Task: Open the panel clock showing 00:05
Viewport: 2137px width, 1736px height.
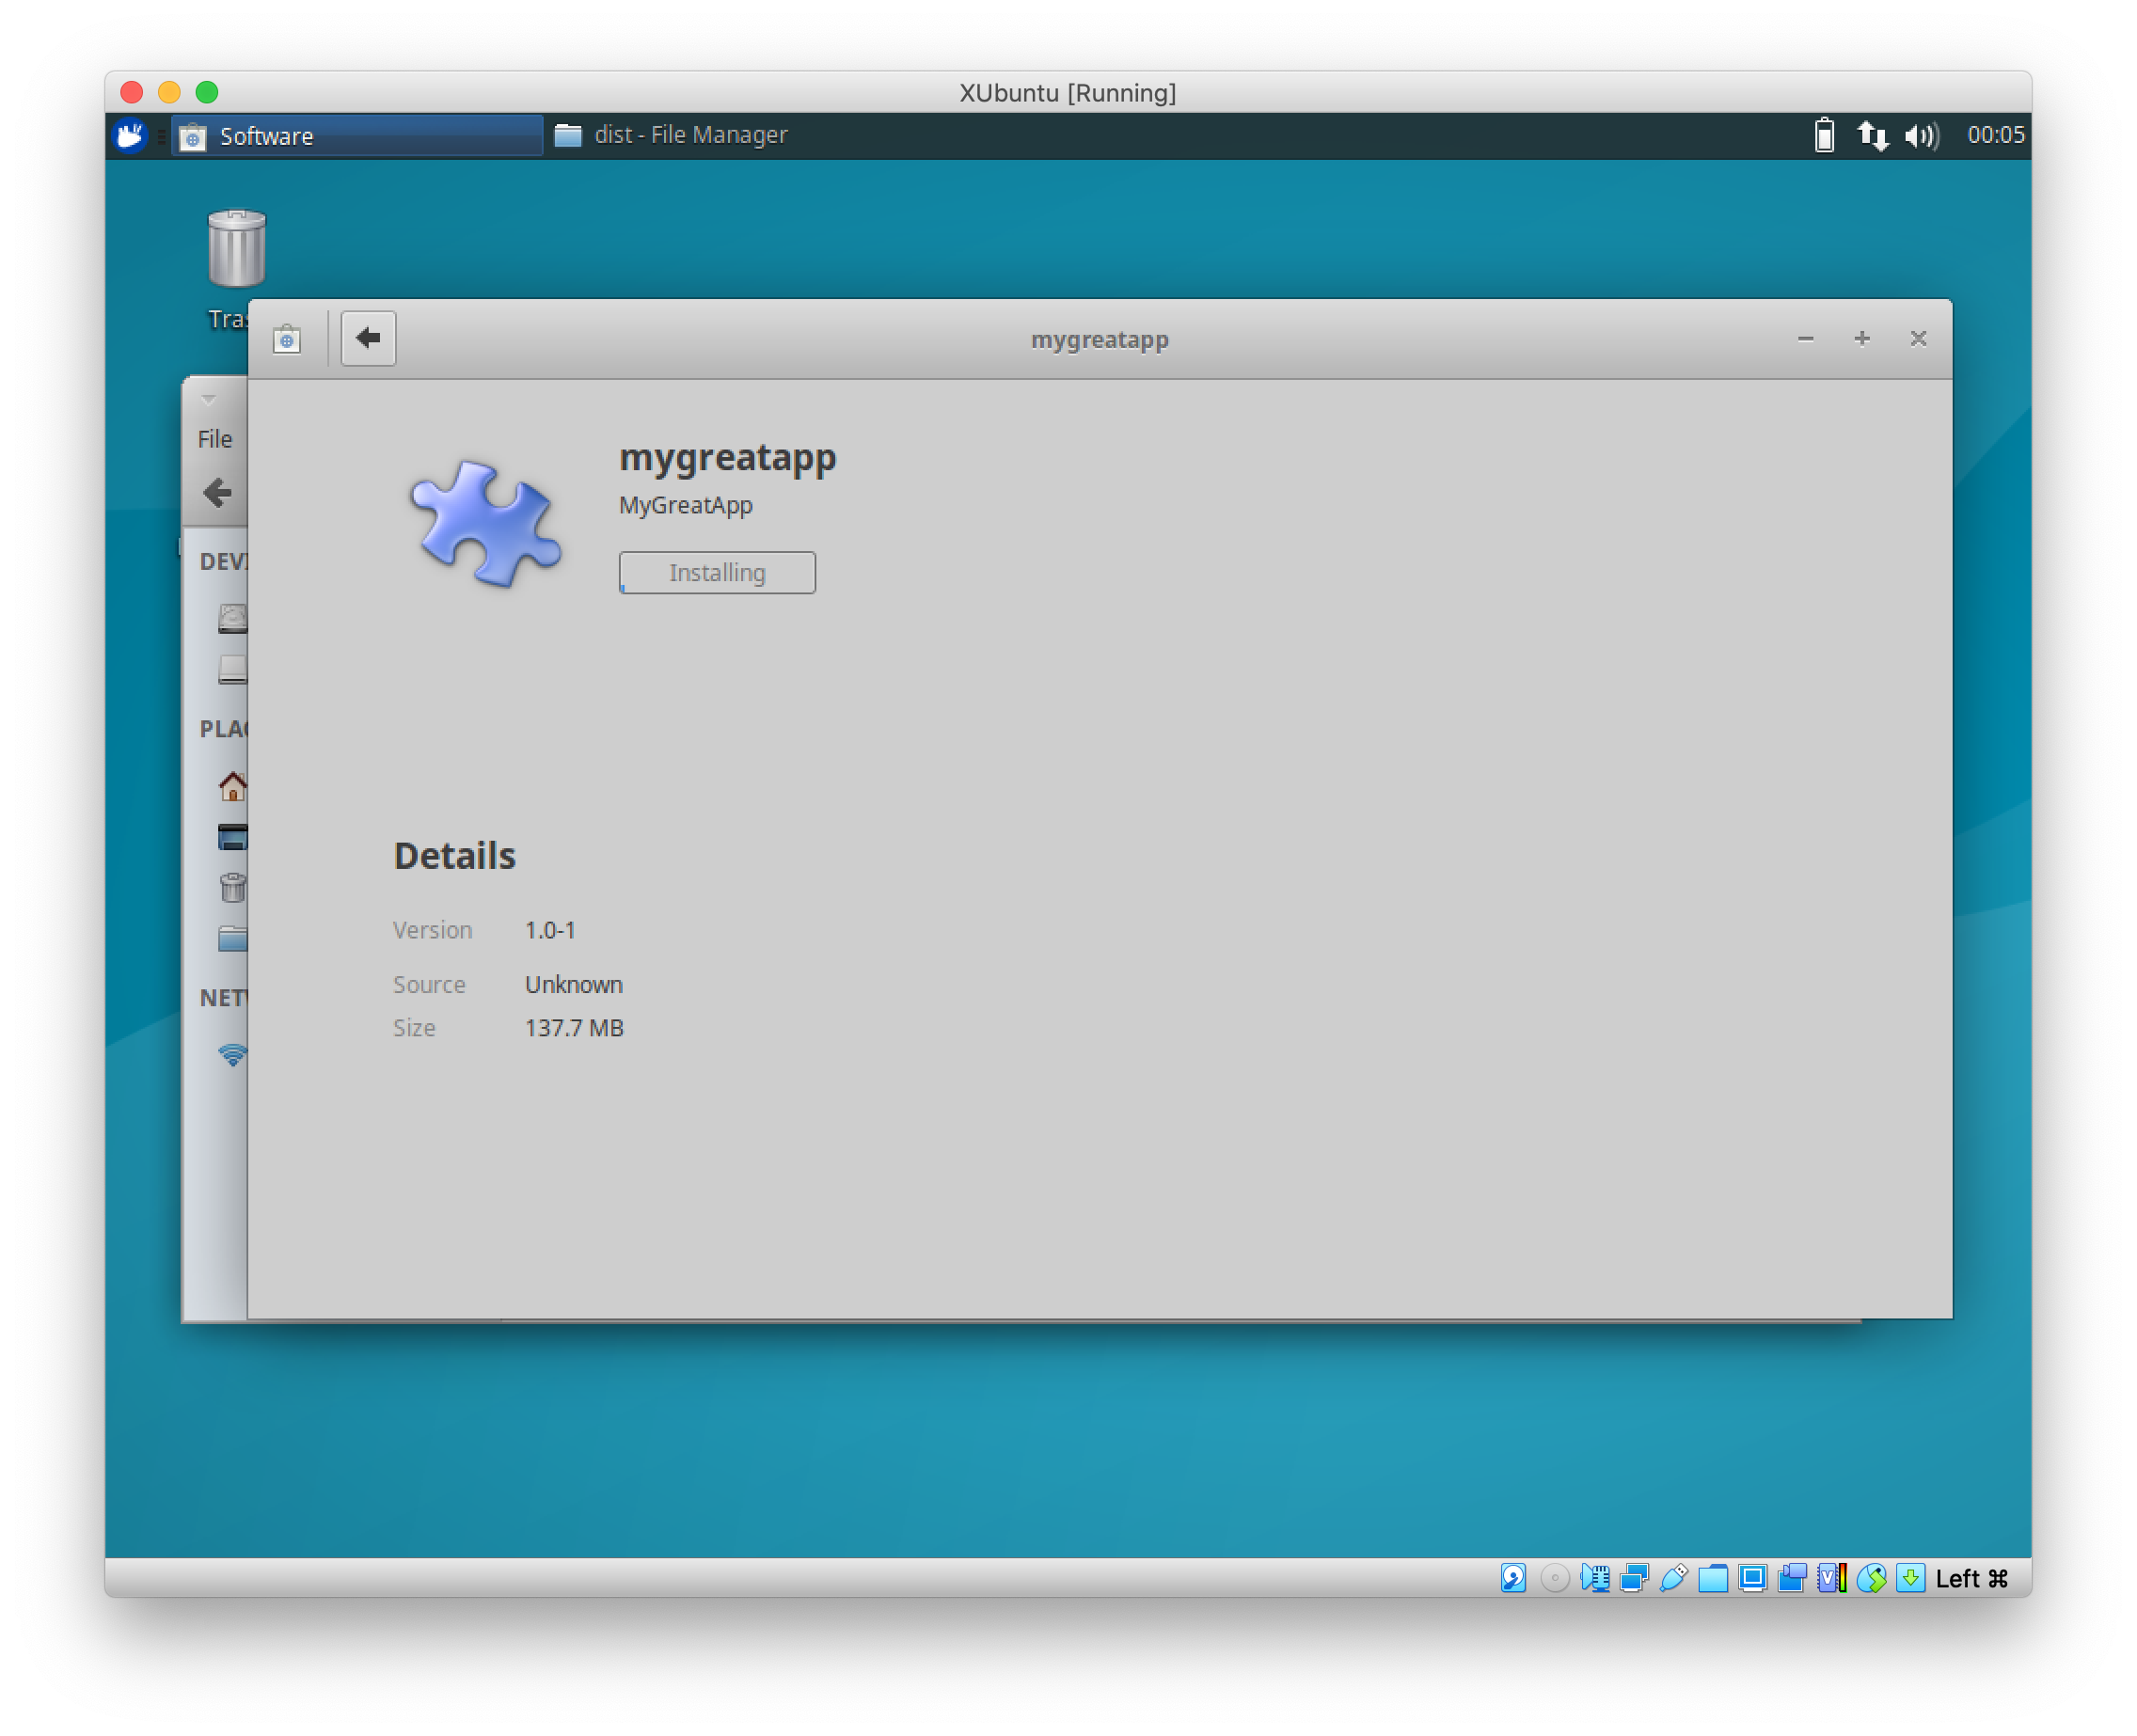Action: click(1995, 135)
